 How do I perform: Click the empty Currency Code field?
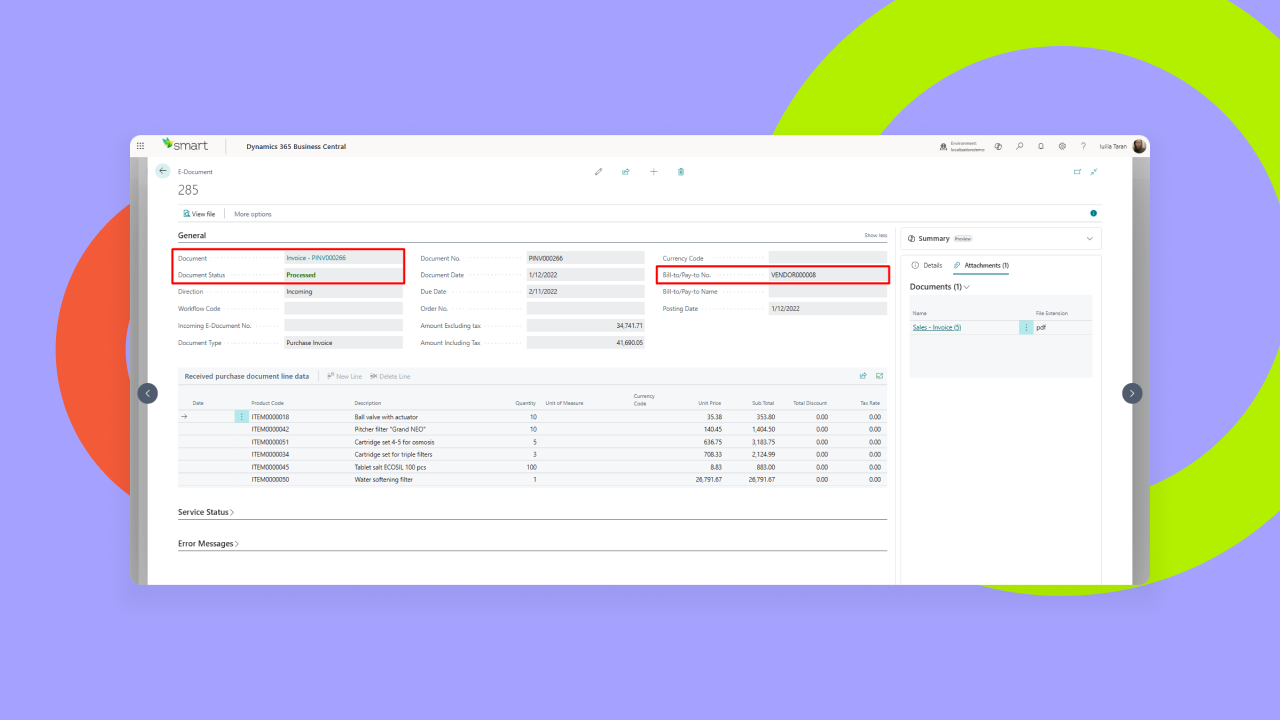827,258
